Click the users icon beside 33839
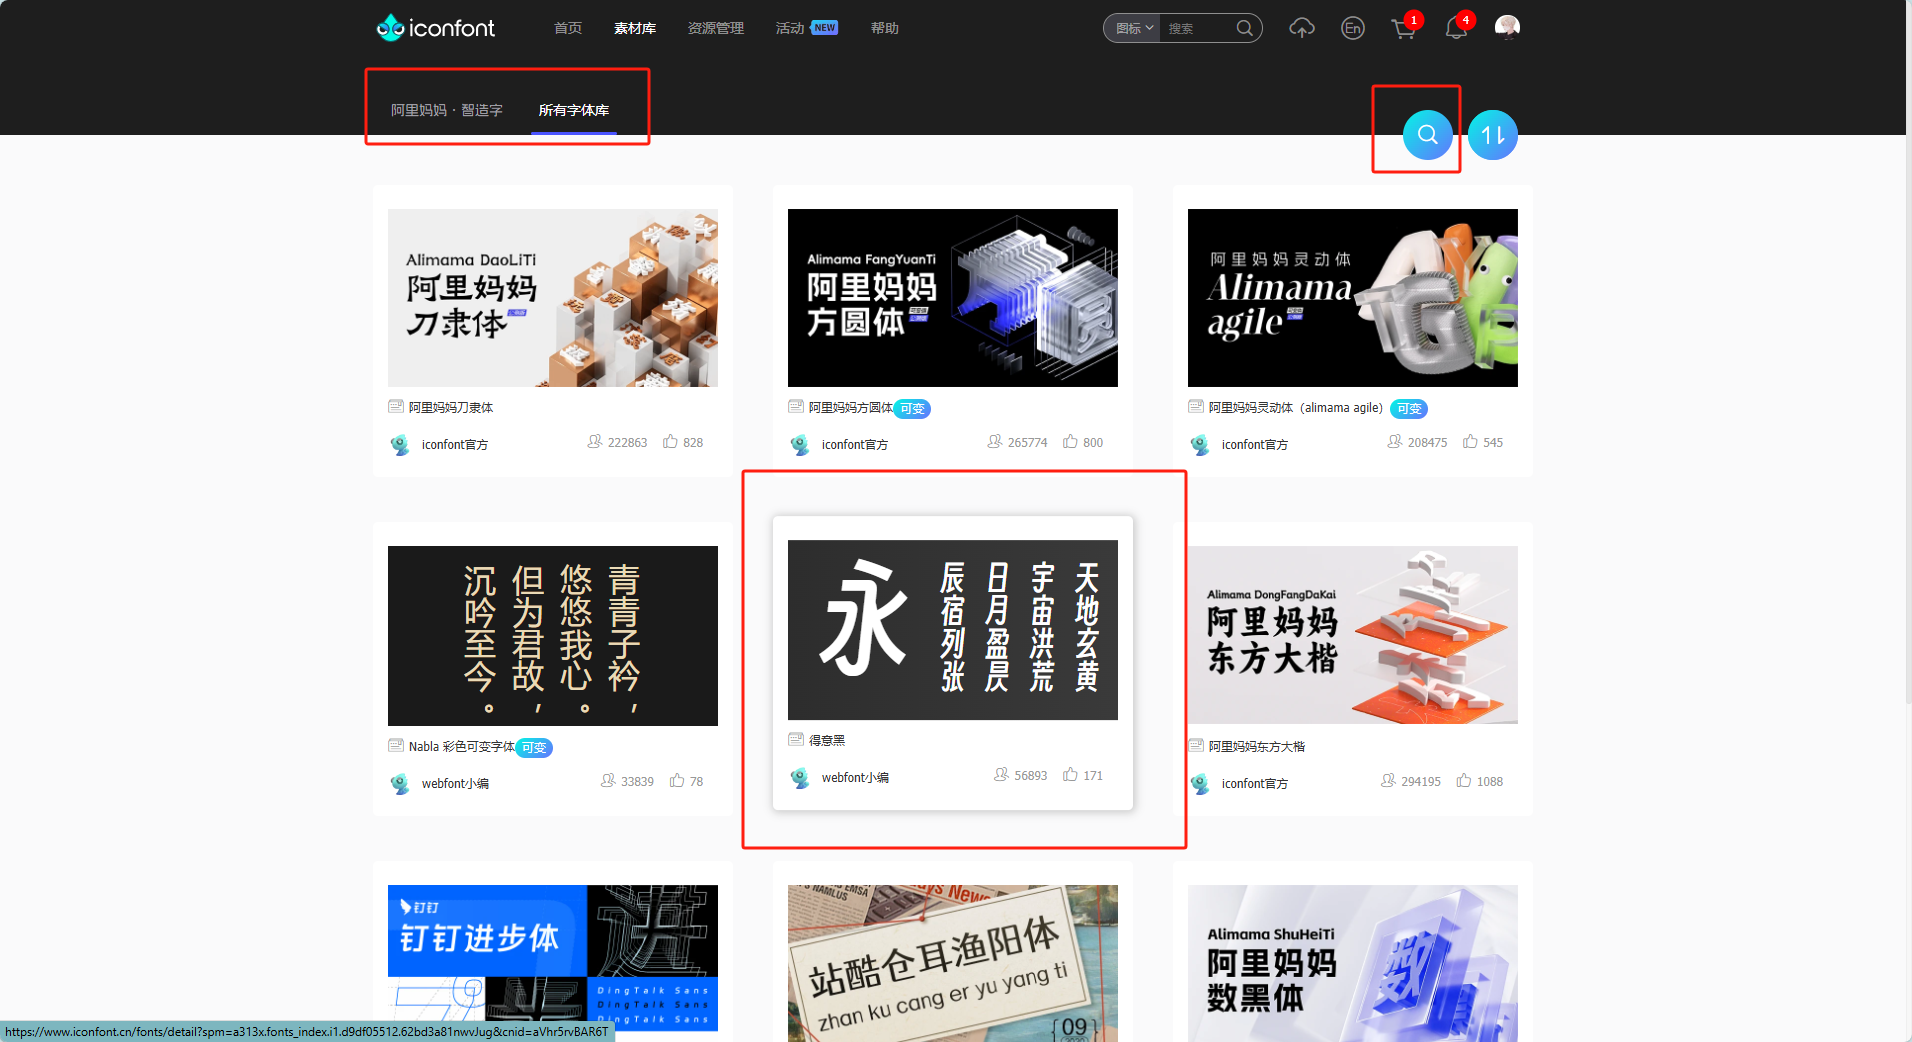This screenshot has width=1912, height=1042. [607, 781]
